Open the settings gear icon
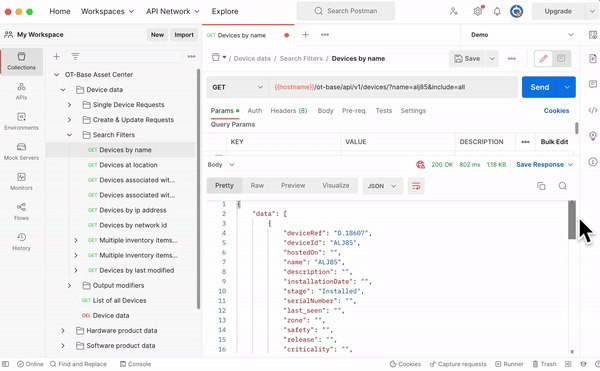 (478, 11)
